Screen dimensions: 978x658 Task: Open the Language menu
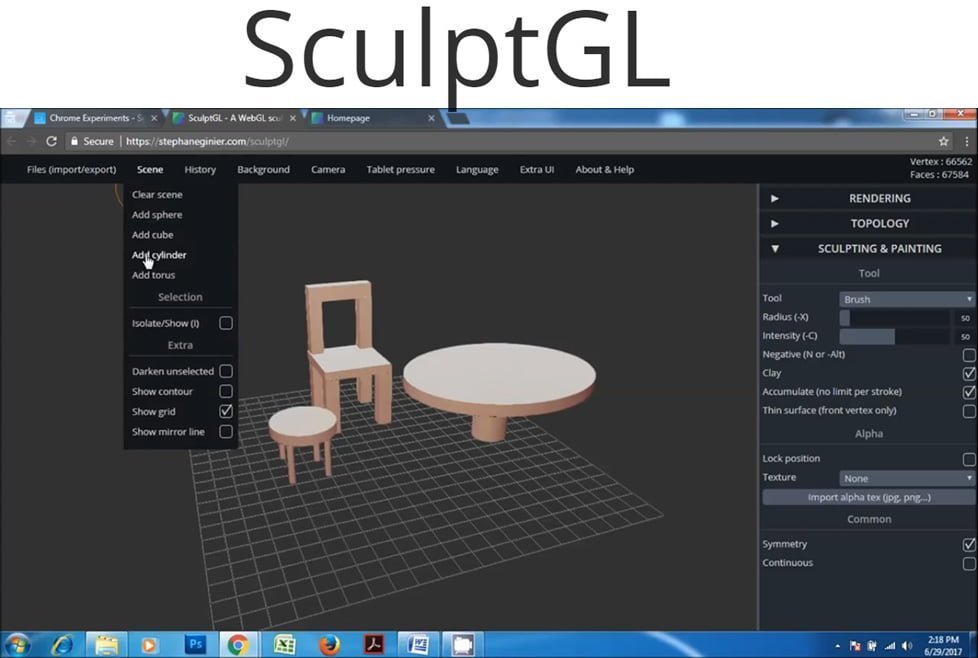477,170
